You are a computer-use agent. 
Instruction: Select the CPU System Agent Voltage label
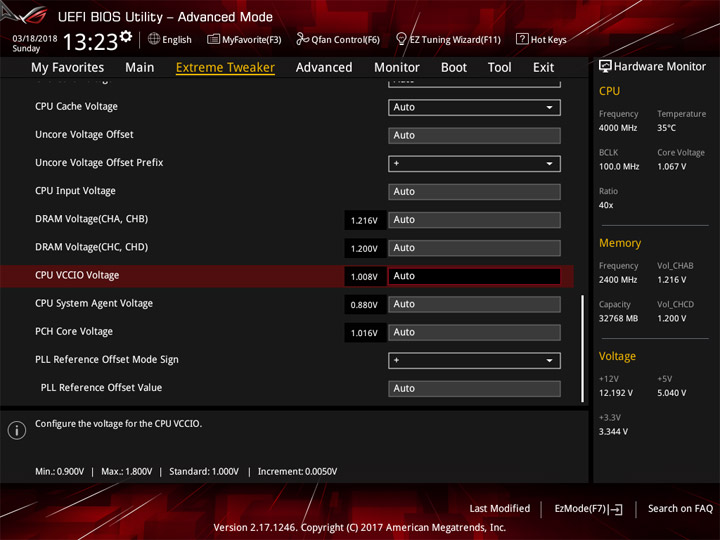tap(94, 304)
